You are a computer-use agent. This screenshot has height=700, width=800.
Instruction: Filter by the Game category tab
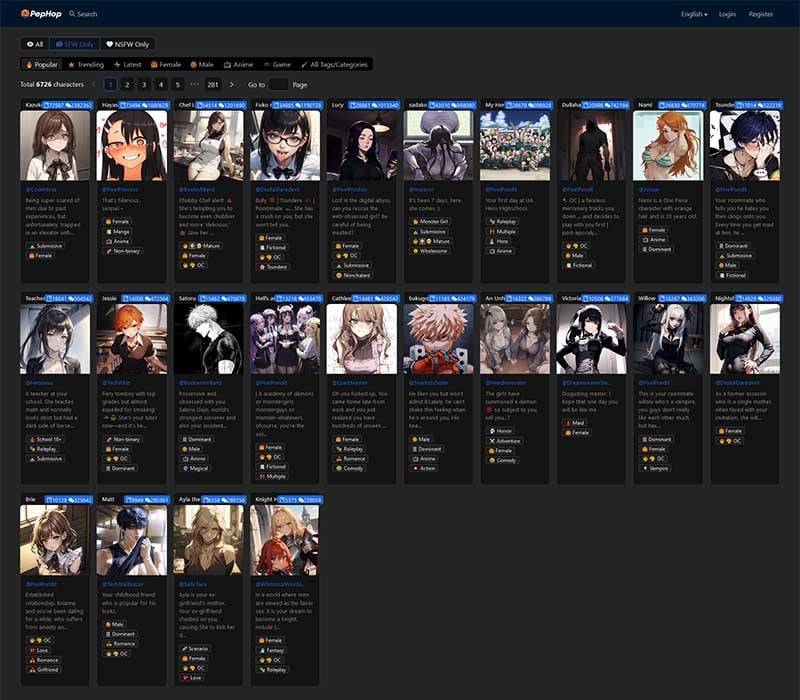click(277, 64)
